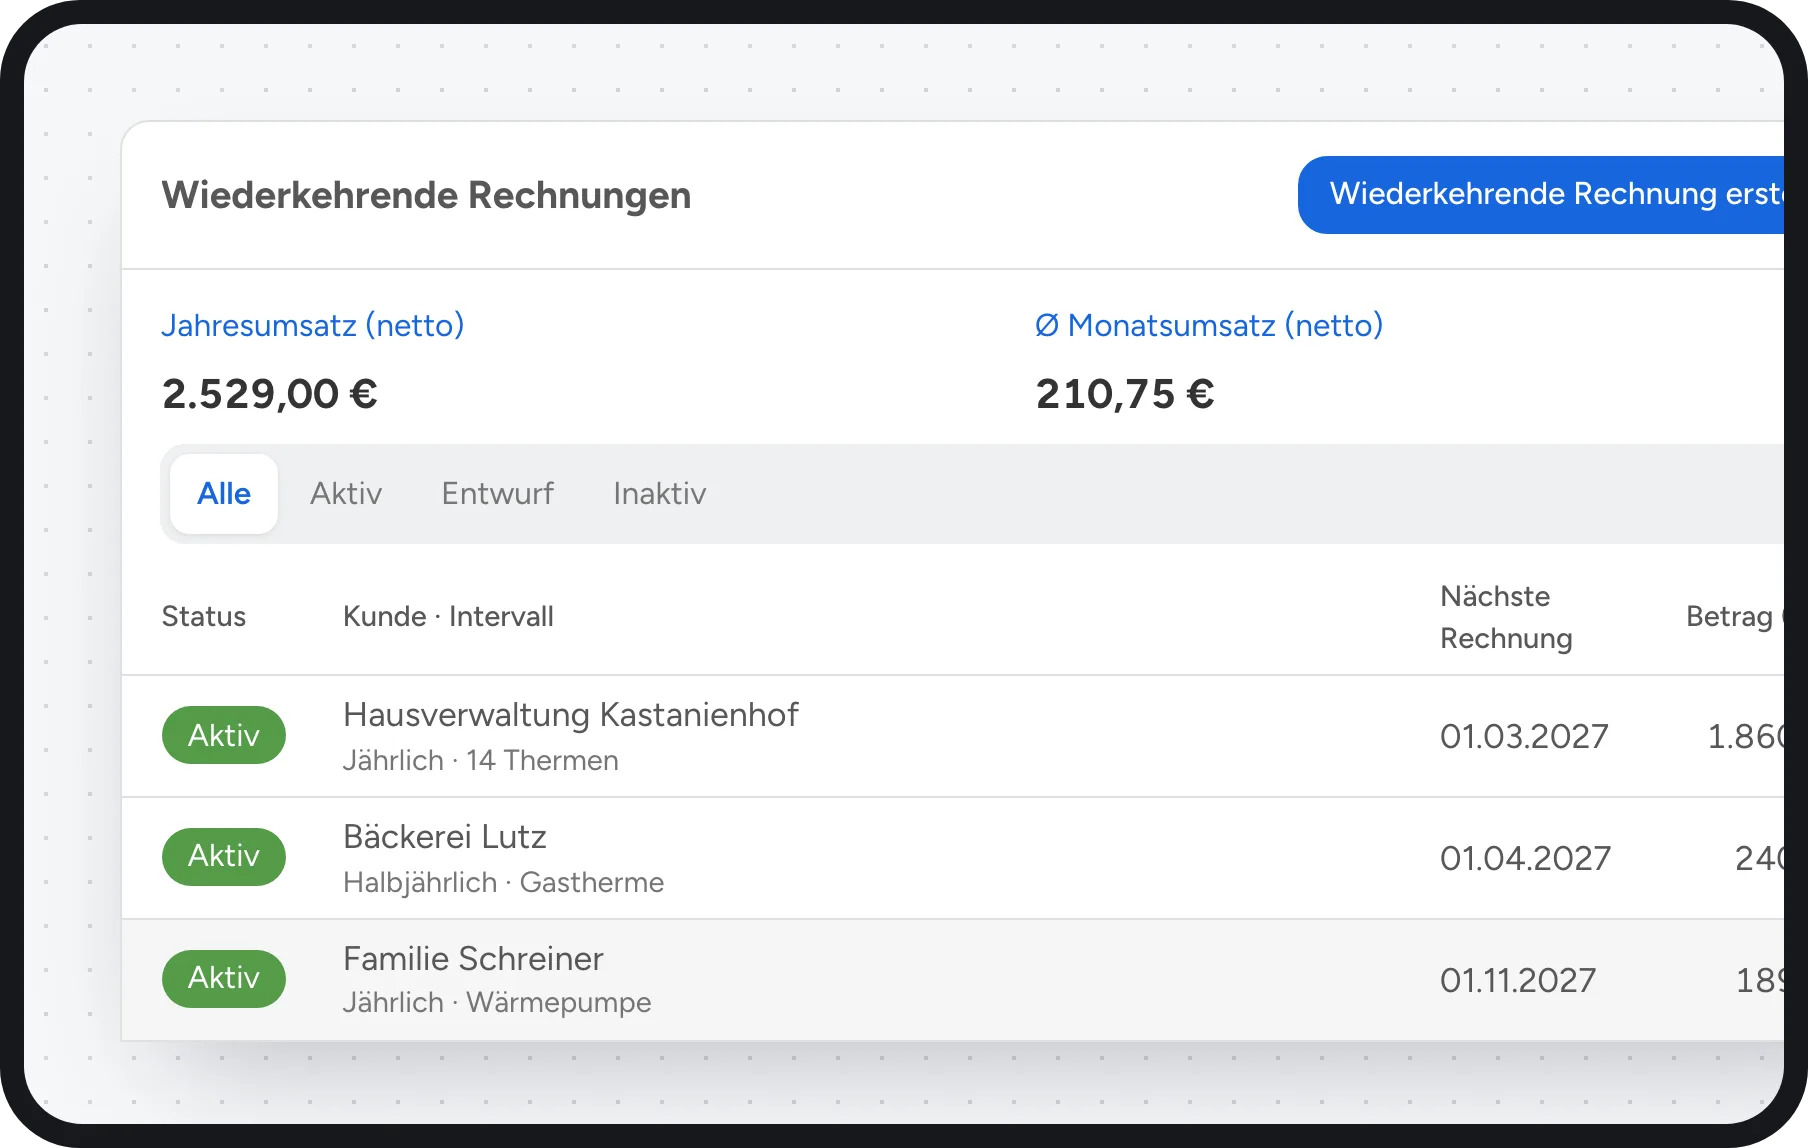Click the date 01.03.2027

point(1524,737)
